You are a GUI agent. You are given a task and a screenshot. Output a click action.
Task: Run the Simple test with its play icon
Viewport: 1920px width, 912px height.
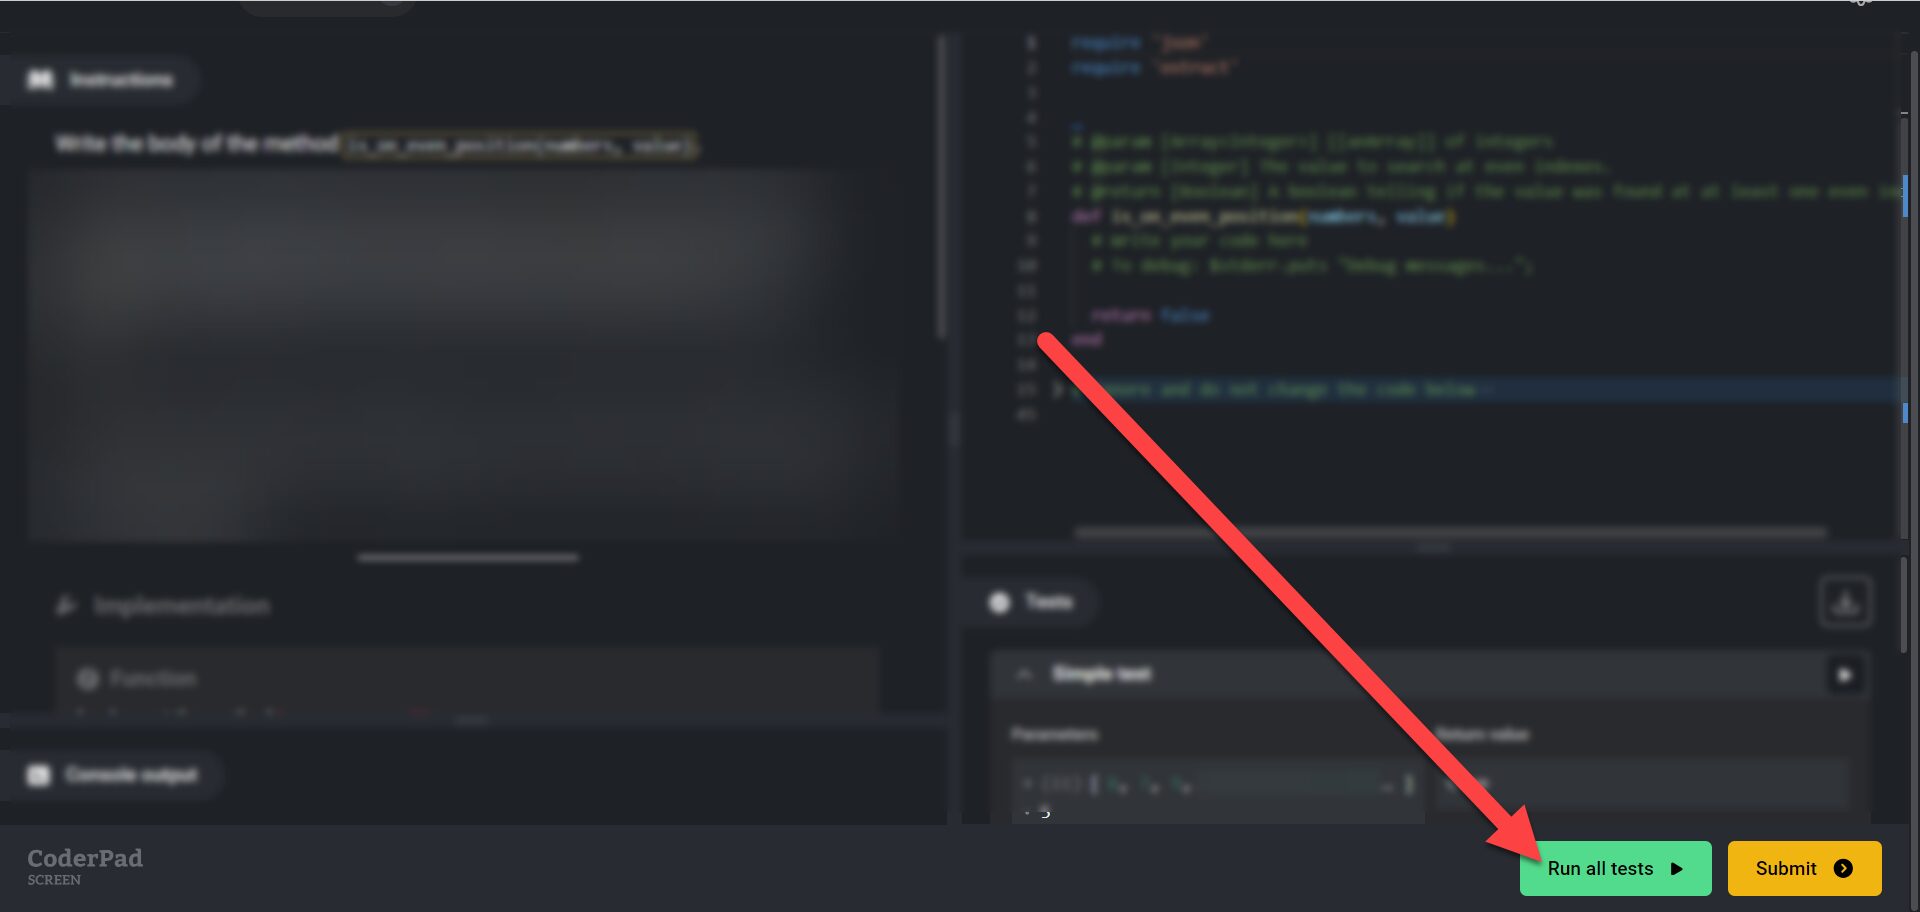pyautogui.click(x=1844, y=675)
